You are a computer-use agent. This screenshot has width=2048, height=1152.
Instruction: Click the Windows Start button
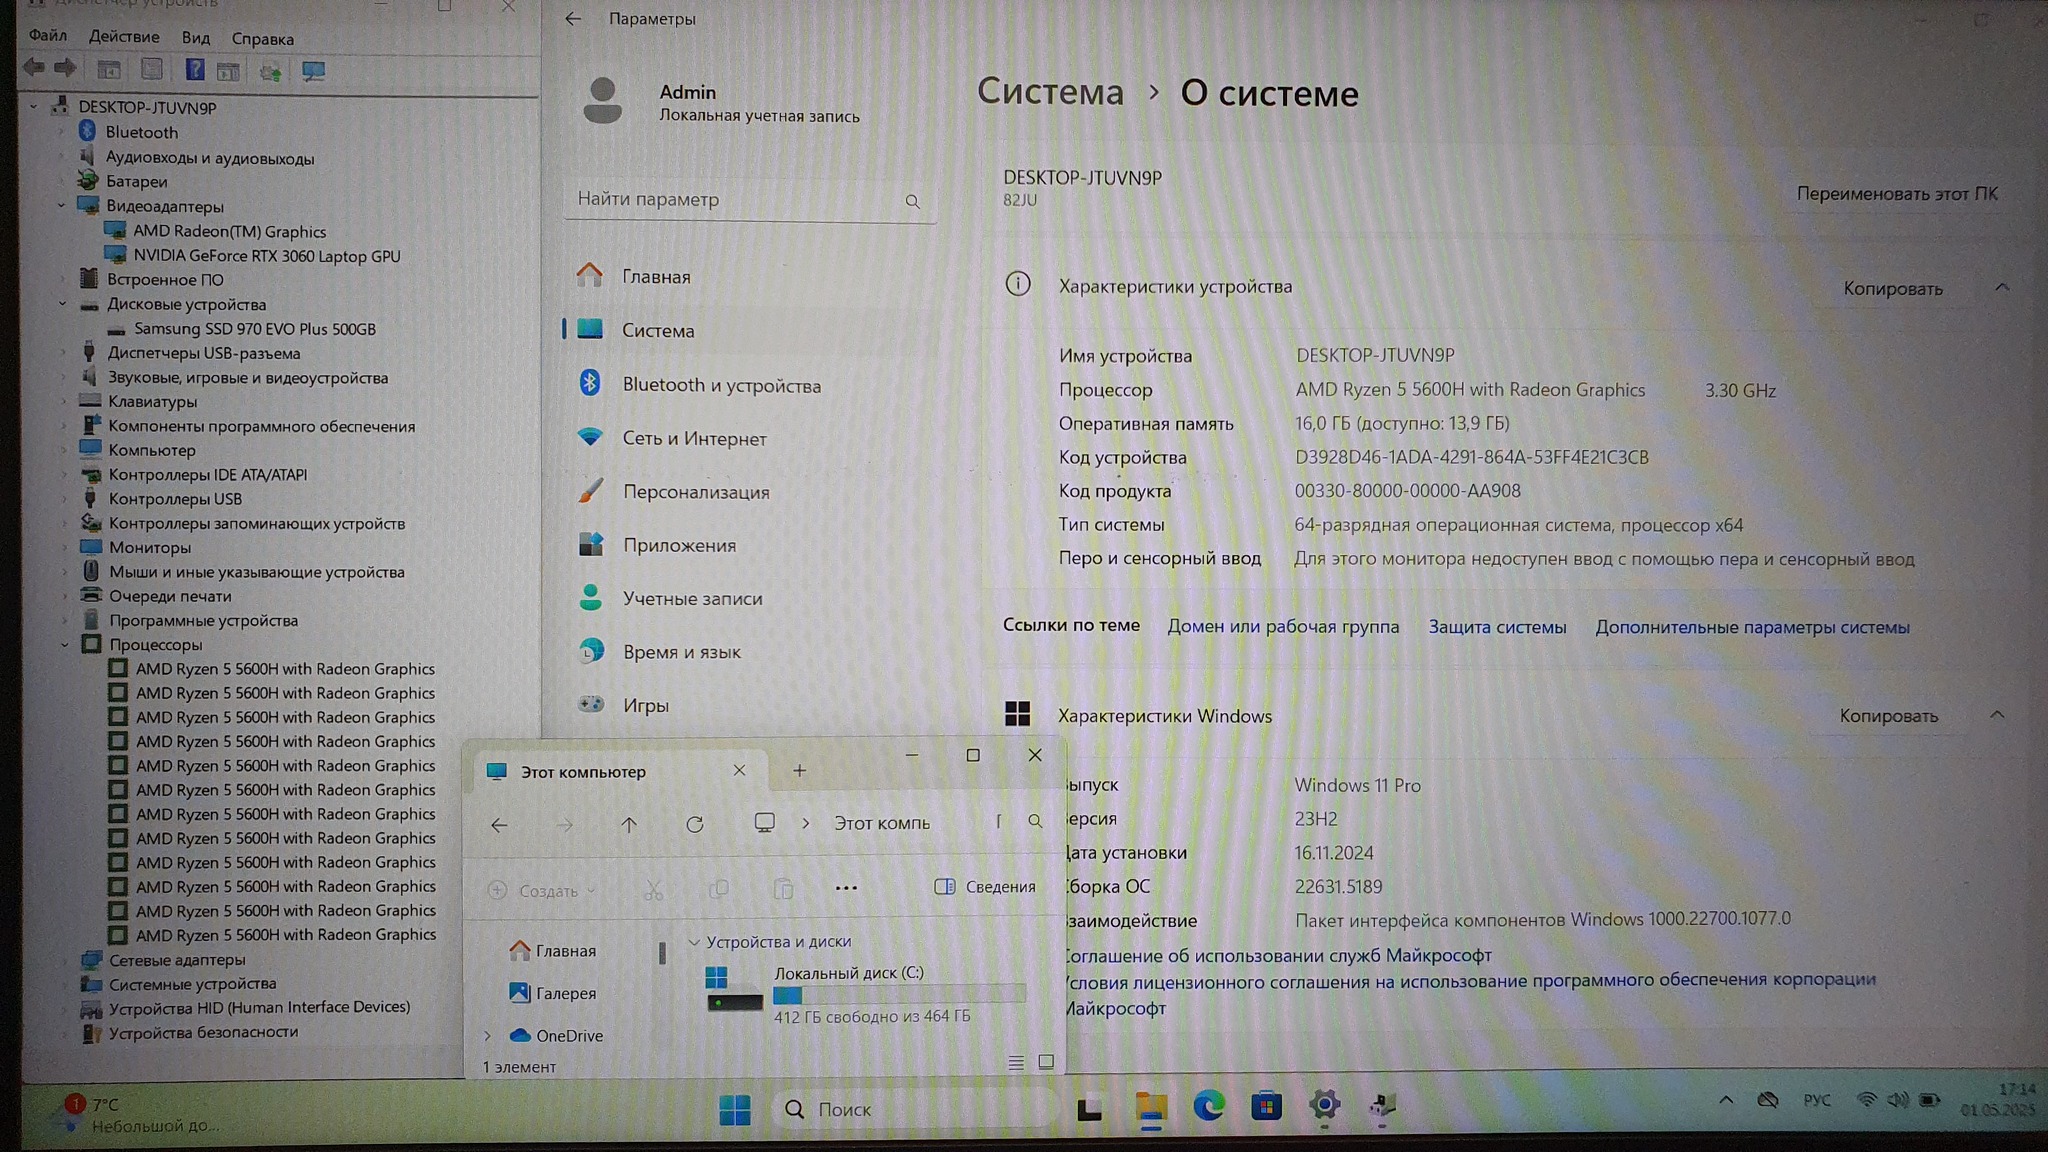pyautogui.click(x=735, y=1109)
